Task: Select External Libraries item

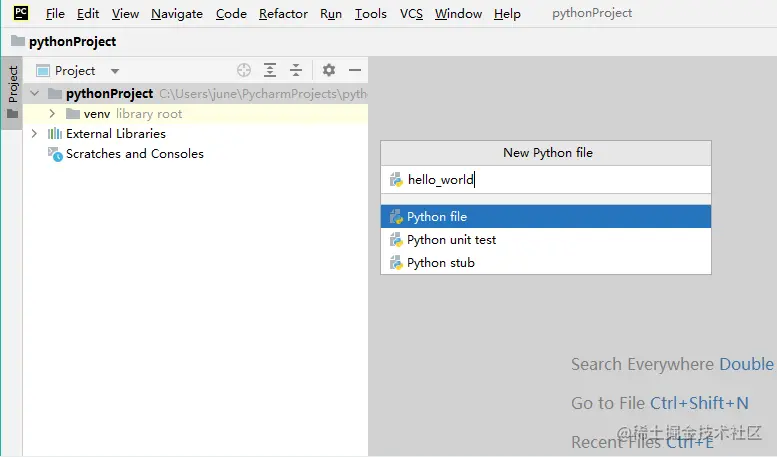Action: coord(115,134)
